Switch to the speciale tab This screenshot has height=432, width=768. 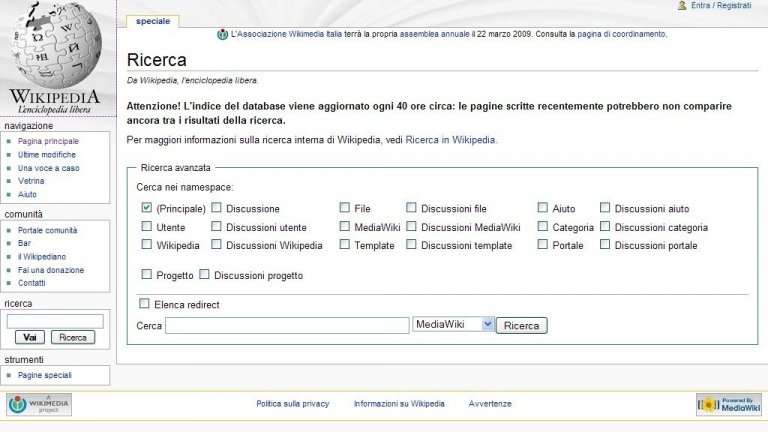[x=153, y=21]
